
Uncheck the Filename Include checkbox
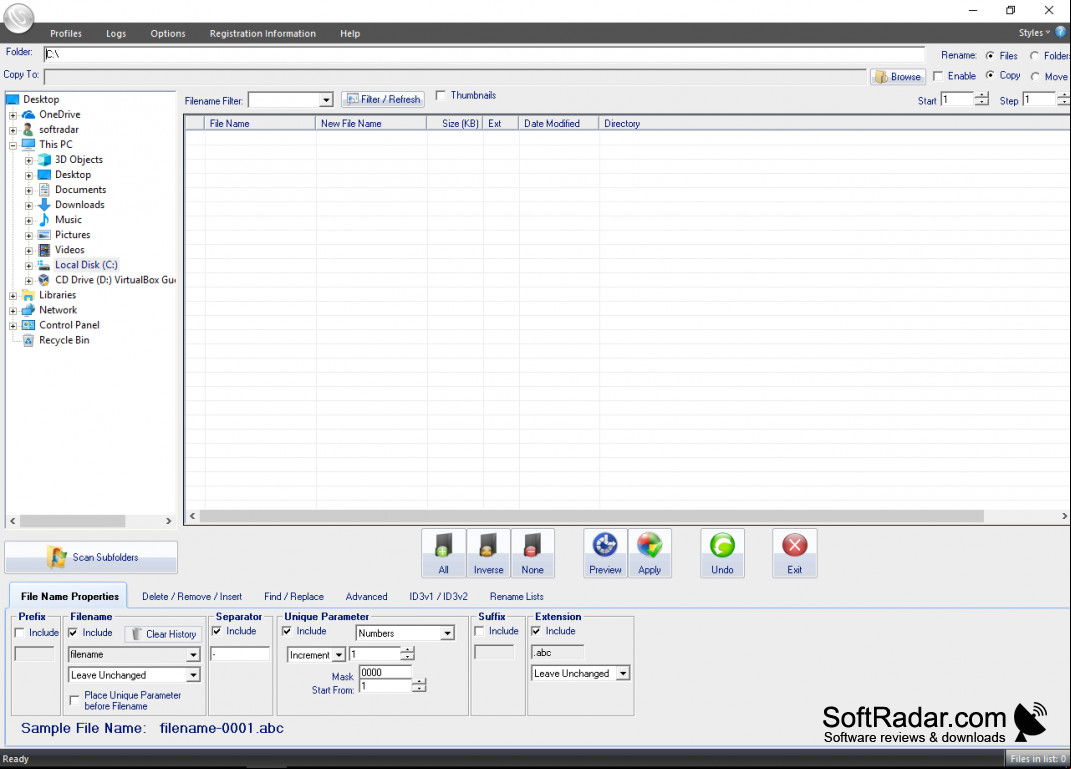point(73,633)
